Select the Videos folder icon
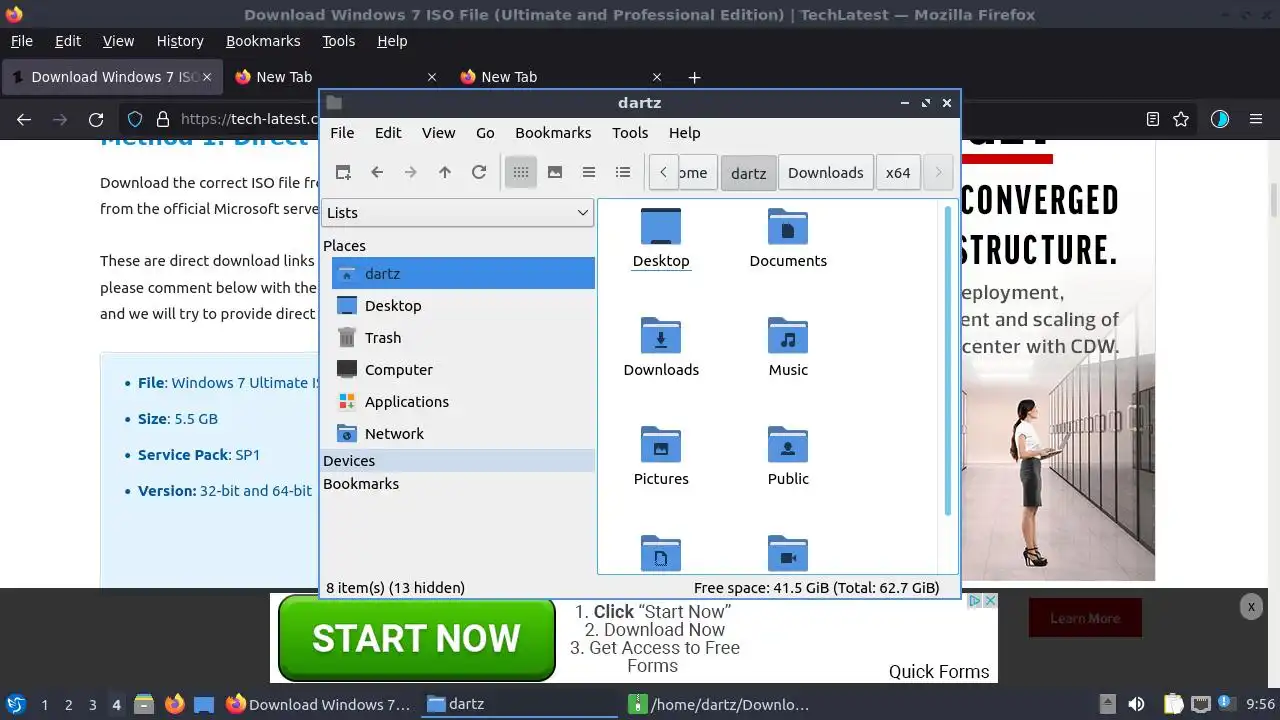 (788, 553)
